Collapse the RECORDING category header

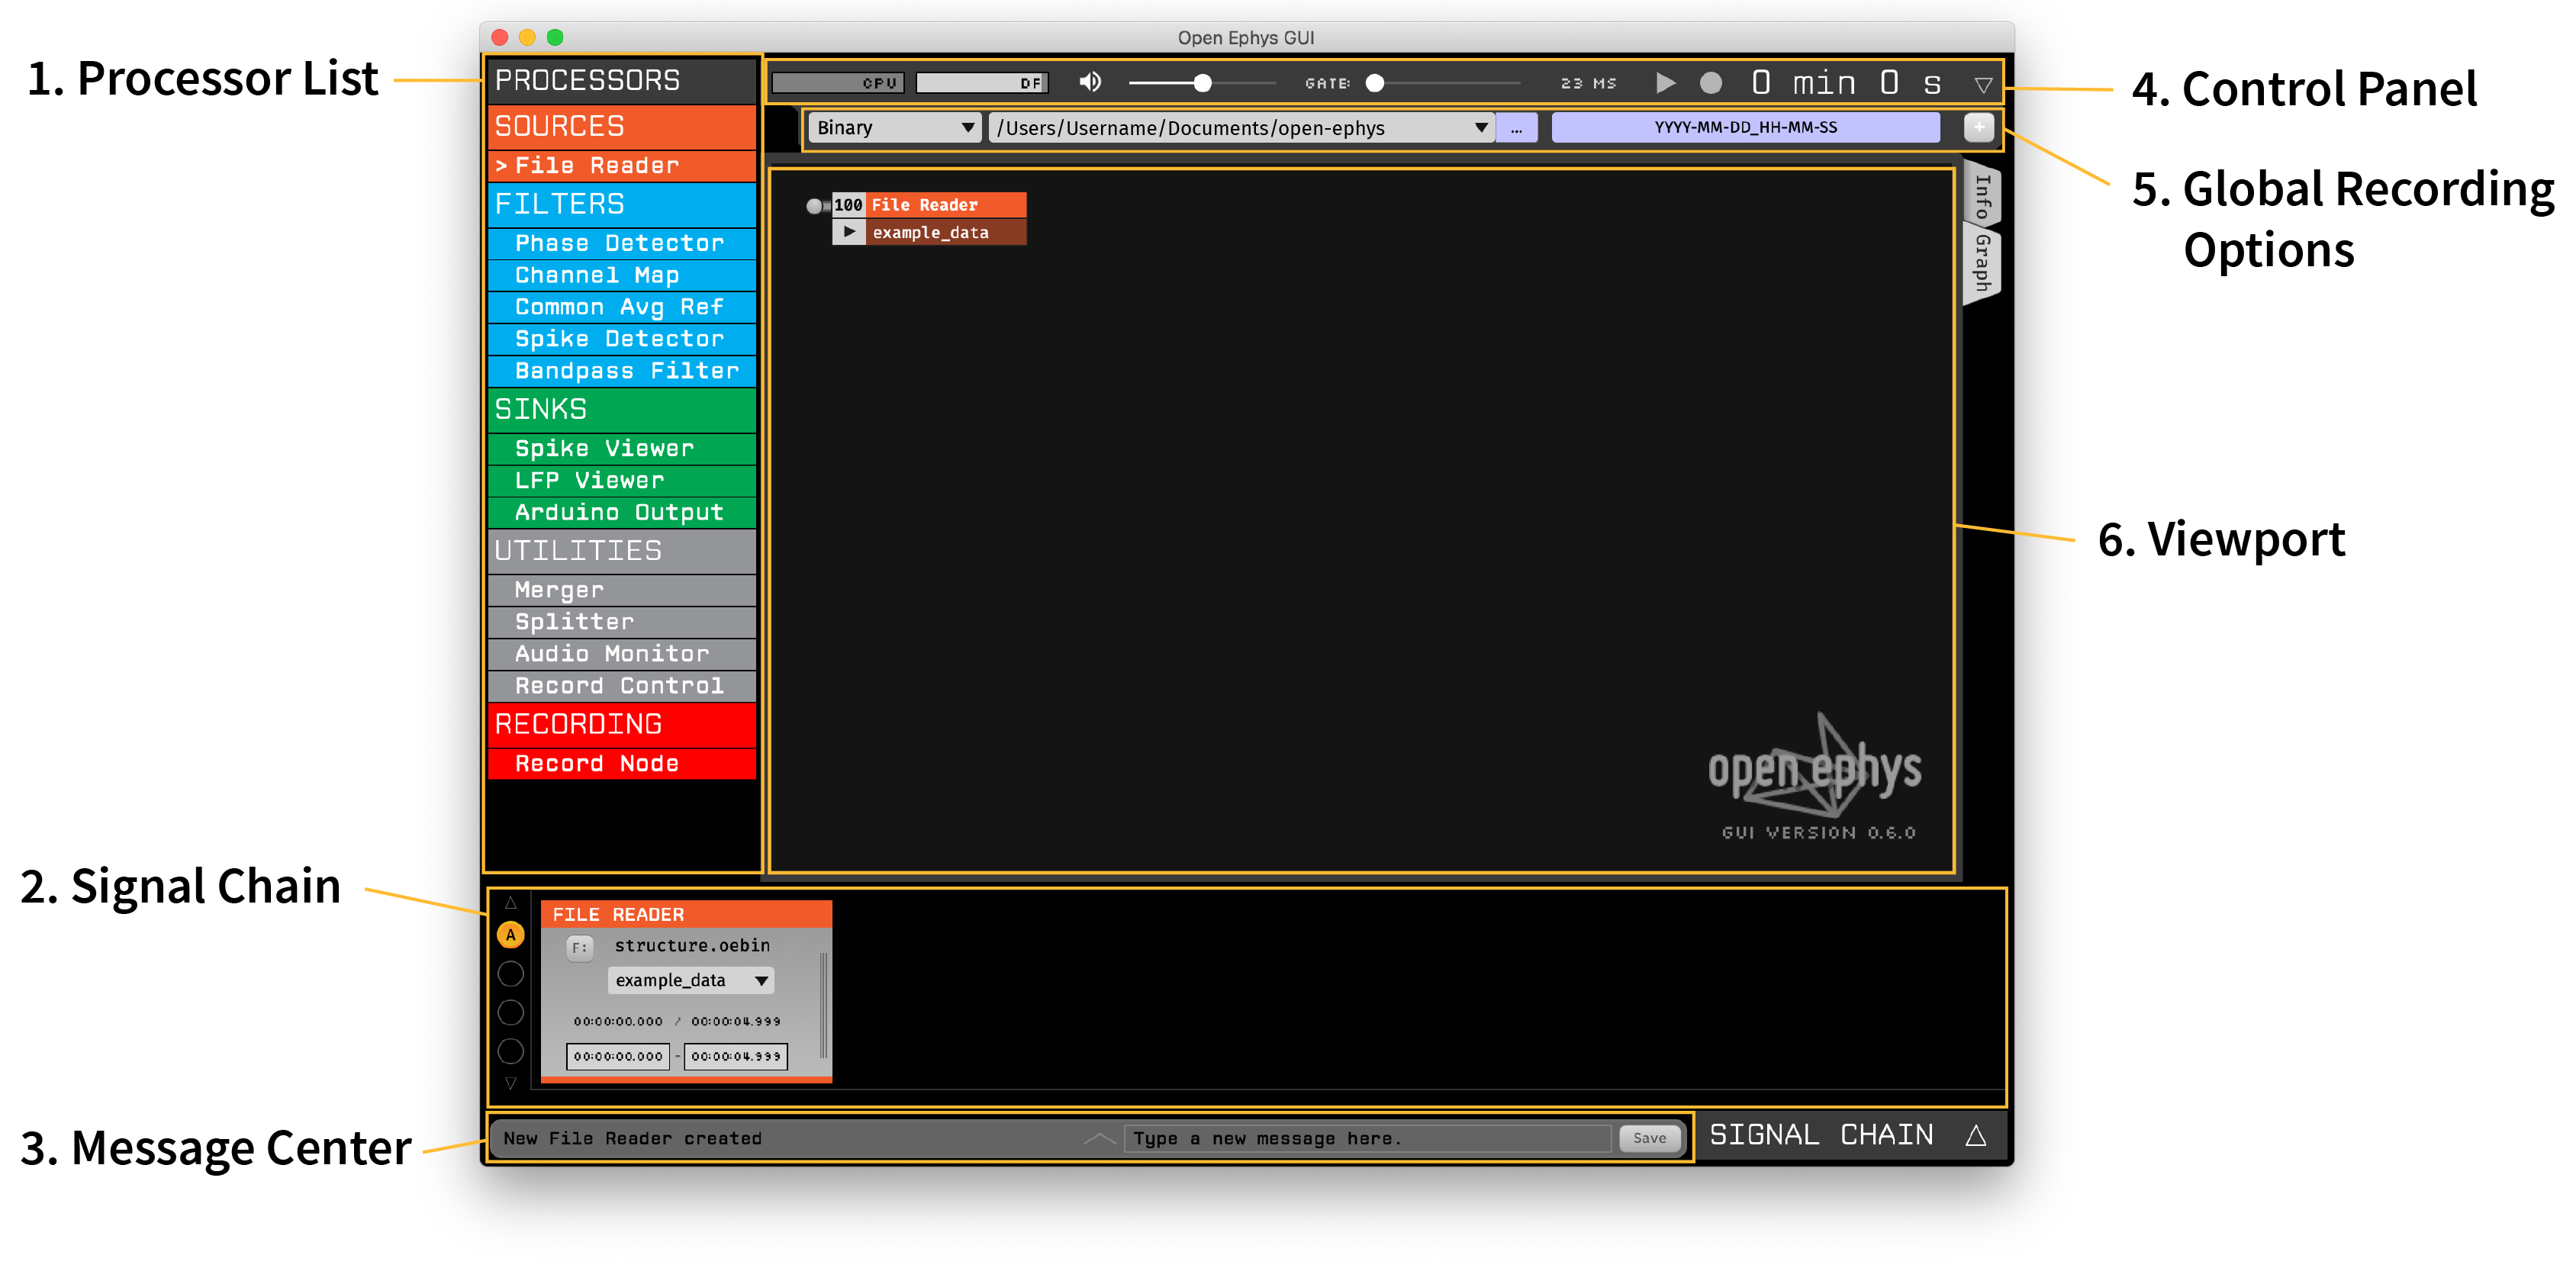click(622, 724)
